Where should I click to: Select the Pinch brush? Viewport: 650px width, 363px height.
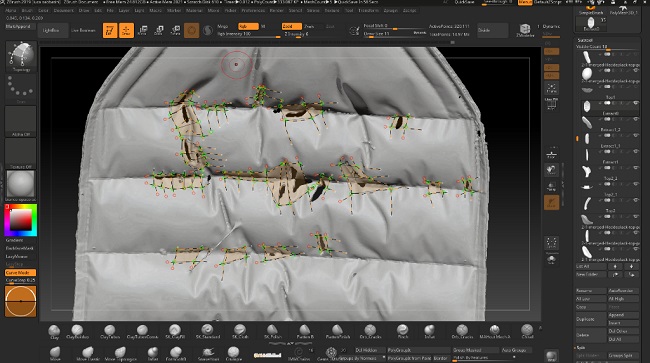[402, 332]
